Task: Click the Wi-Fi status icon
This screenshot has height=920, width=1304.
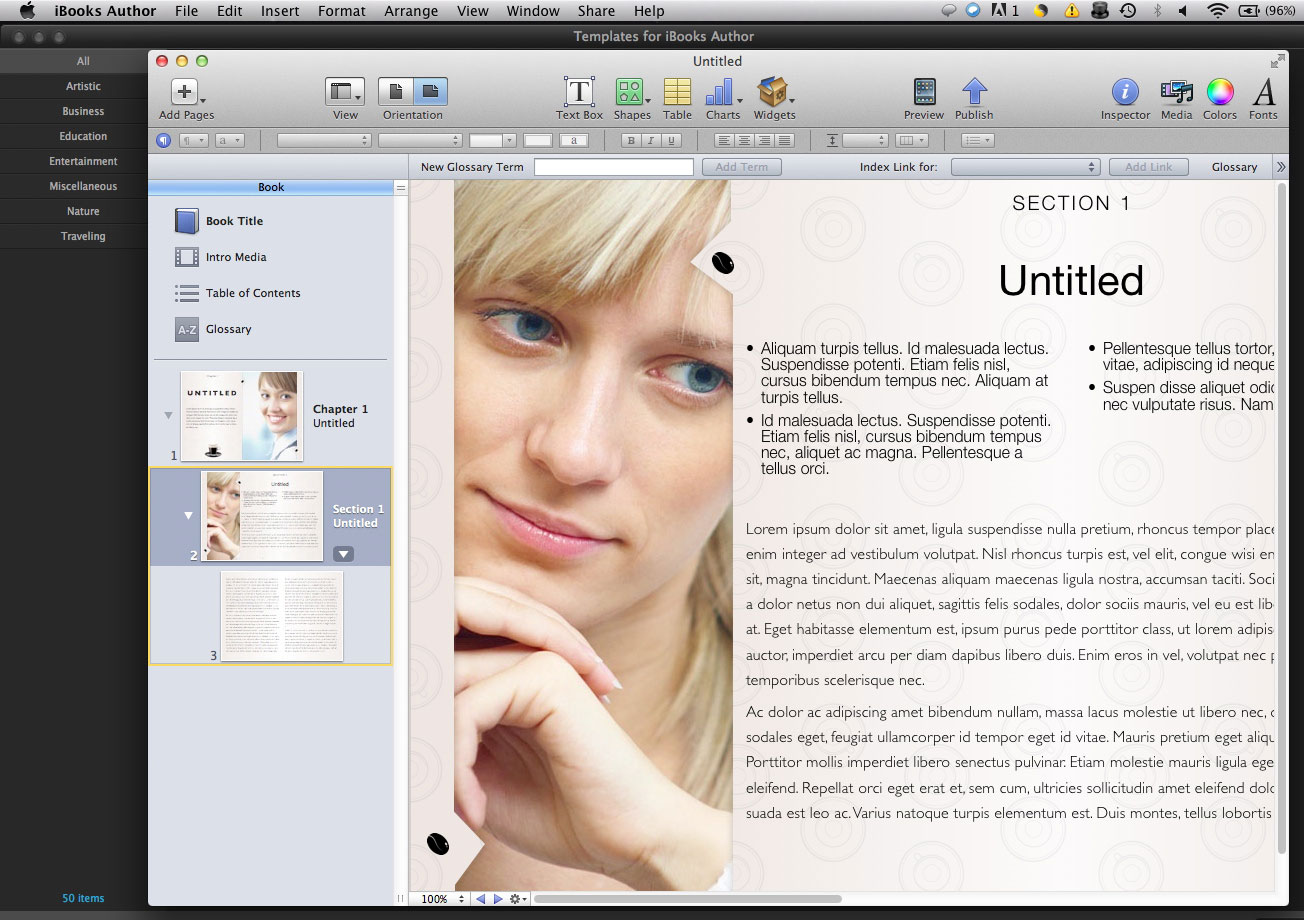Action: 1217,11
